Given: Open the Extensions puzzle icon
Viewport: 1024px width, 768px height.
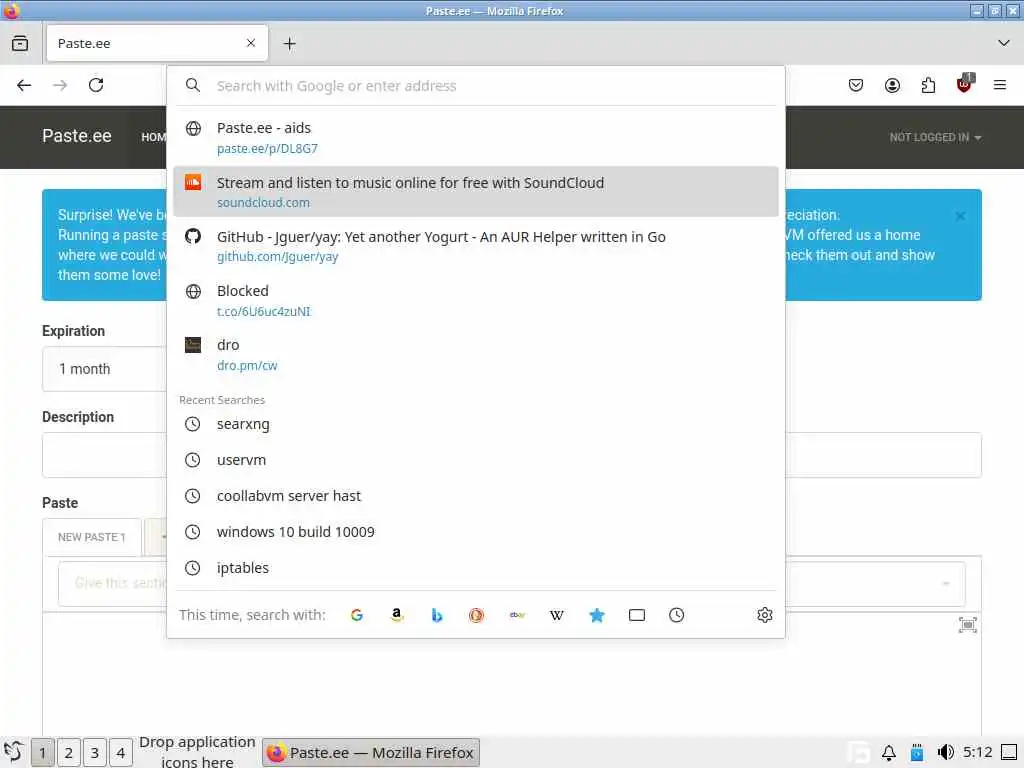Looking at the screenshot, I should (928, 85).
